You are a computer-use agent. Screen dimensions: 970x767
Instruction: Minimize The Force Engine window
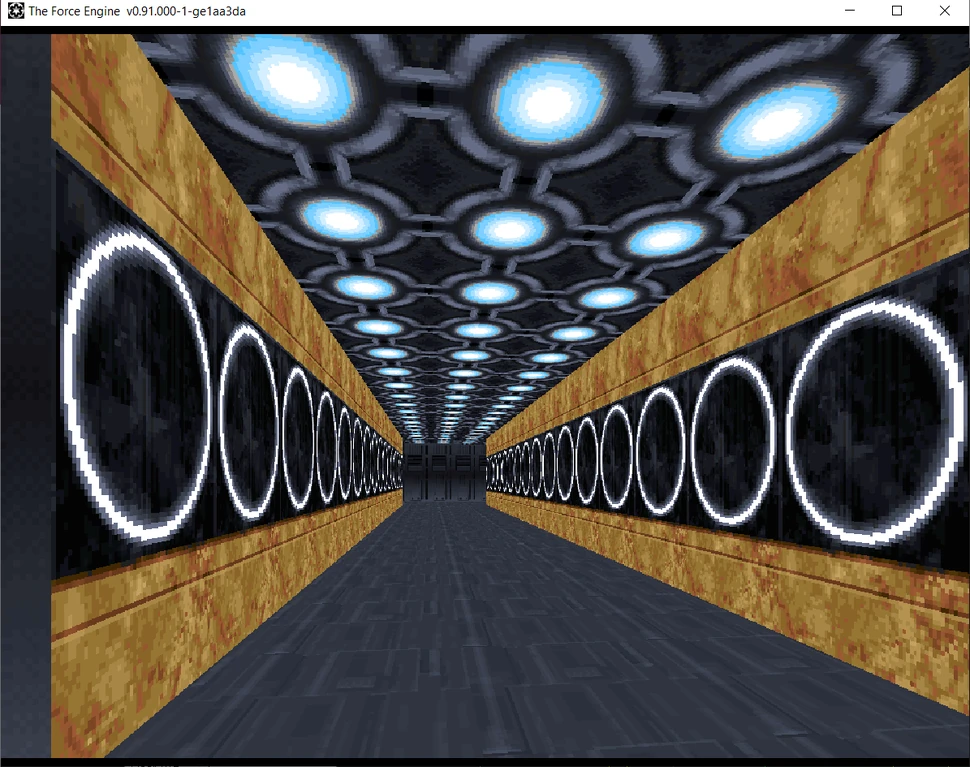click(849, 10)
